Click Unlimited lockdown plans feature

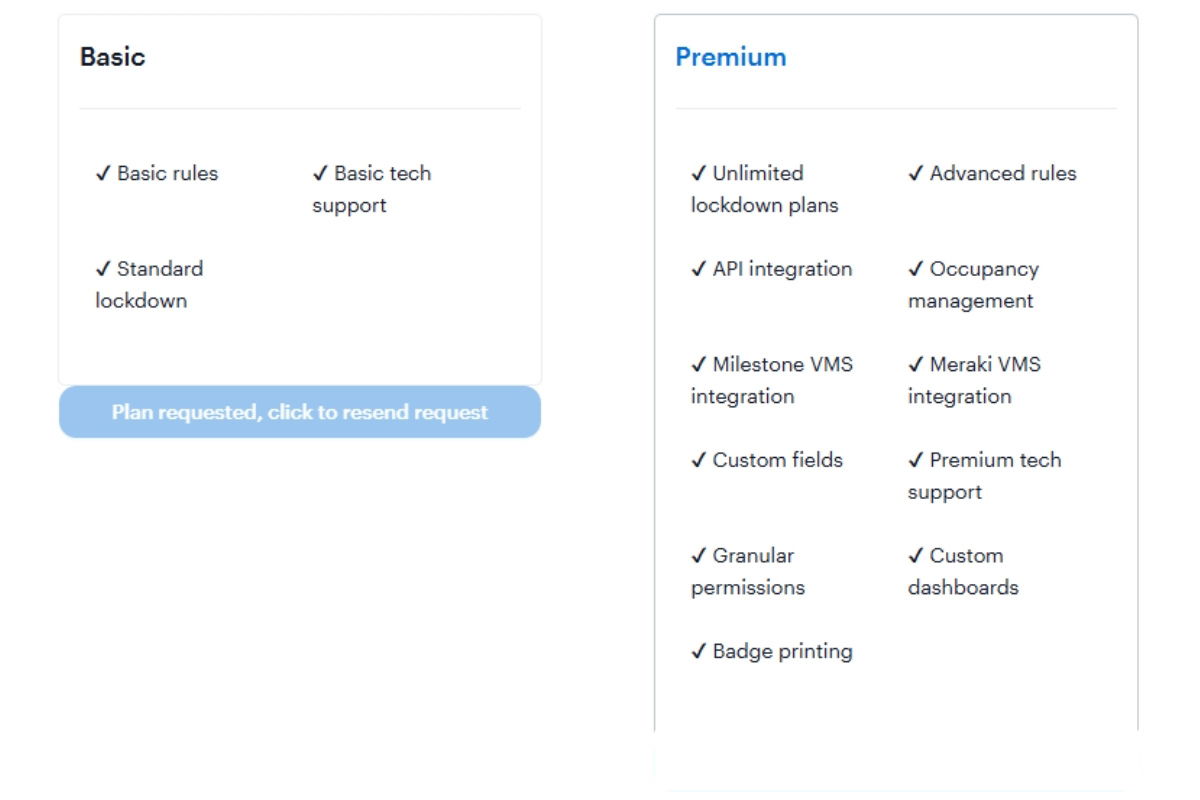[x=765, y=189]
